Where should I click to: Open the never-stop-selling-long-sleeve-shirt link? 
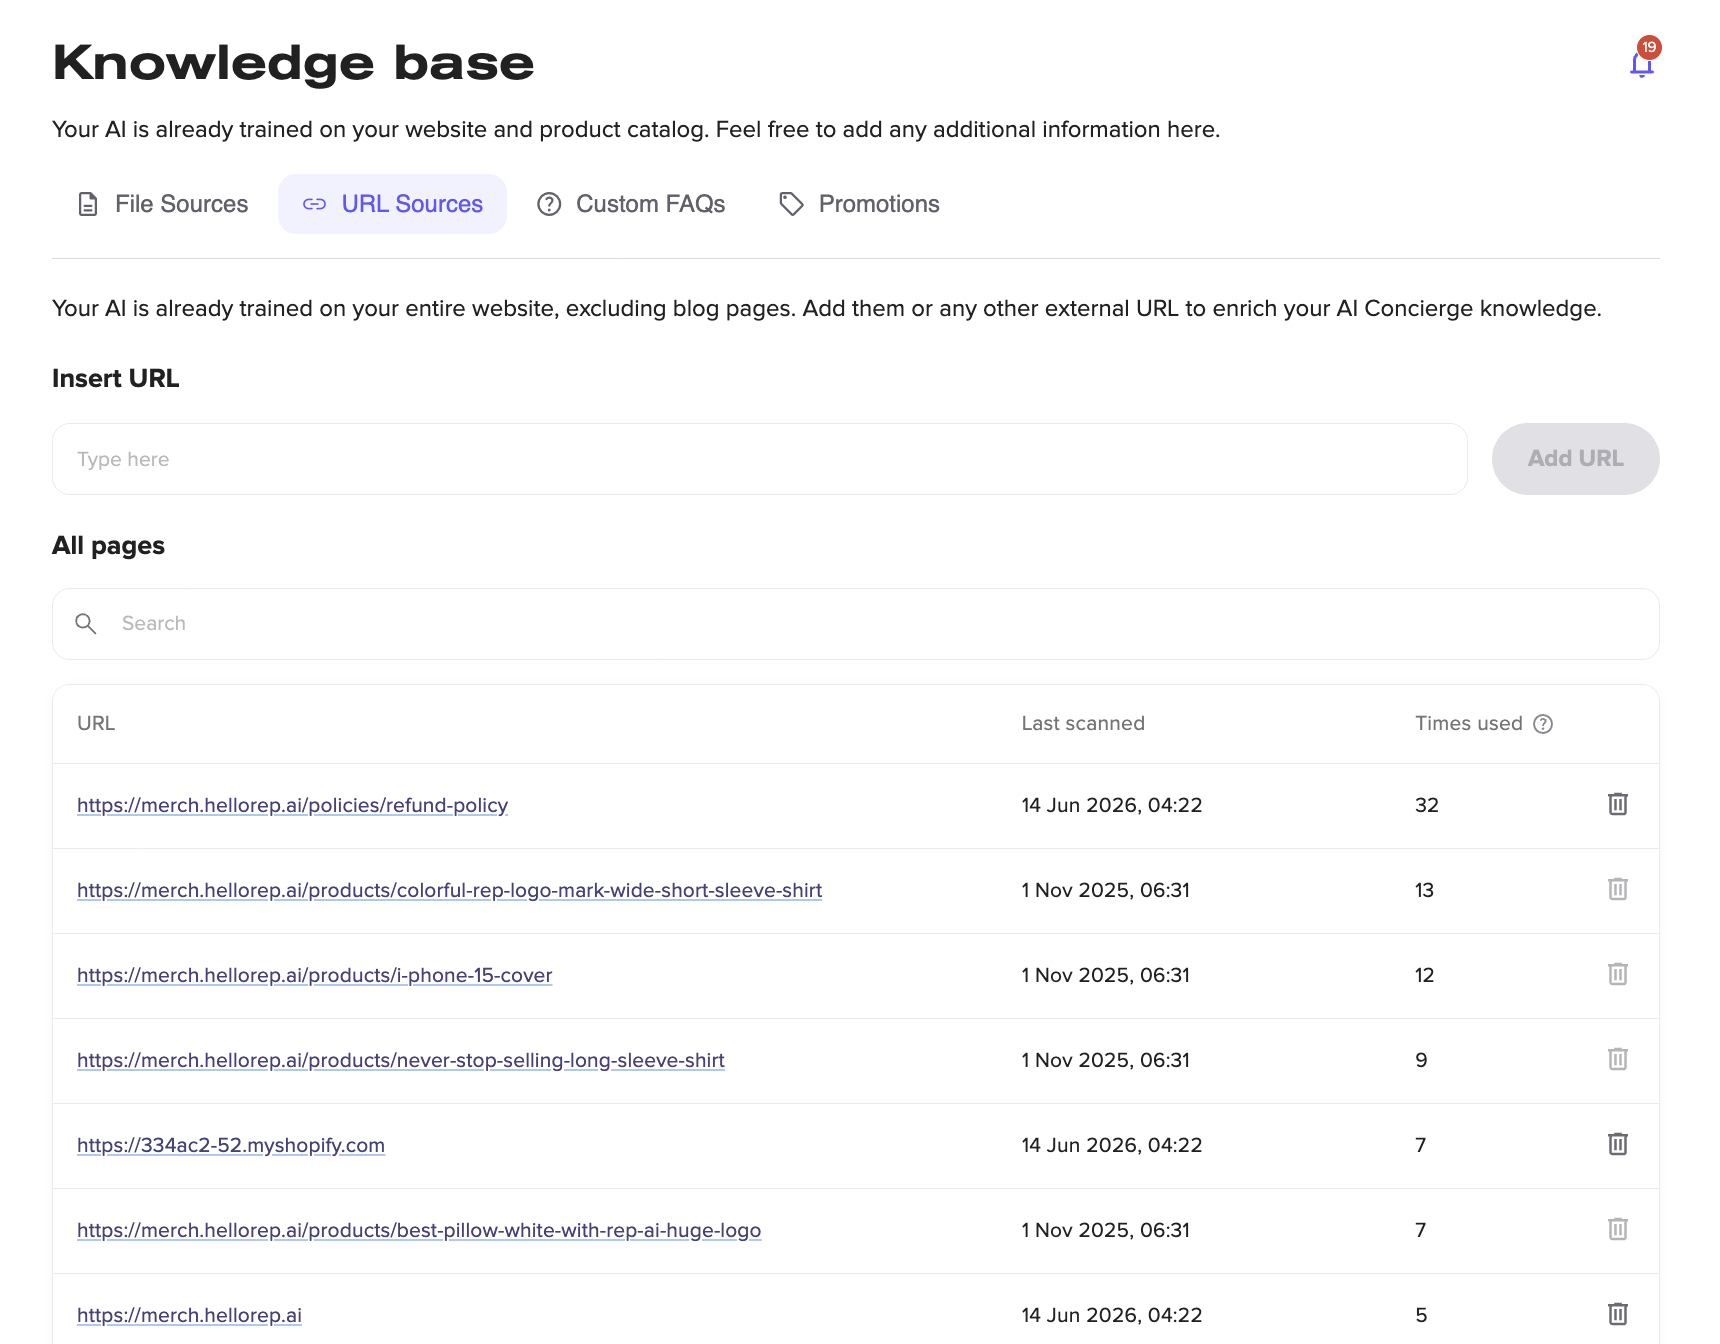coord(400,1061)
